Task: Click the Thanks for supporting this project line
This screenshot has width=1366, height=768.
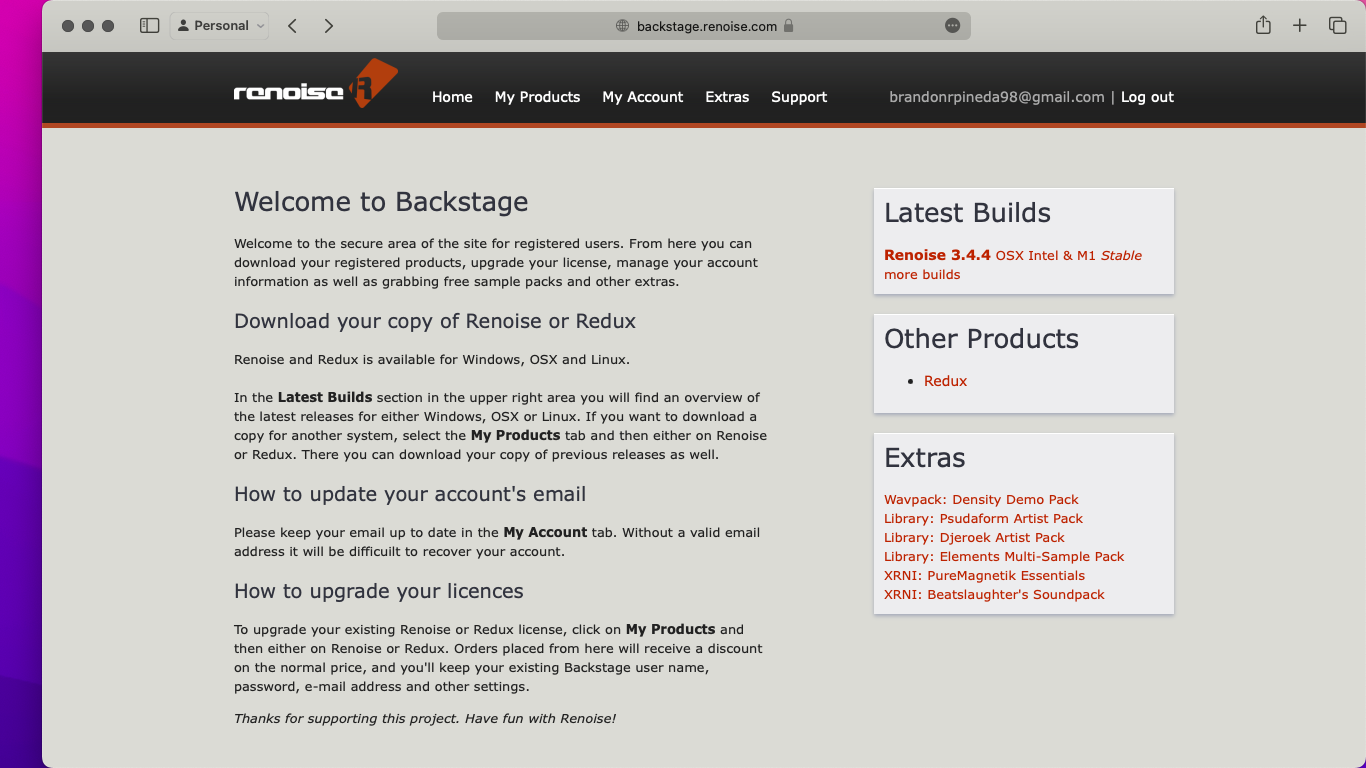Action: click(425, 718)
